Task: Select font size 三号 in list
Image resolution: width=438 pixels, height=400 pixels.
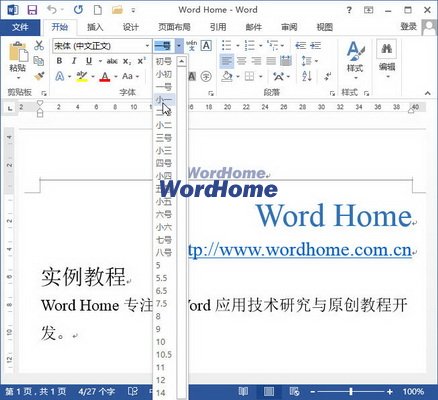Action: 164,138
